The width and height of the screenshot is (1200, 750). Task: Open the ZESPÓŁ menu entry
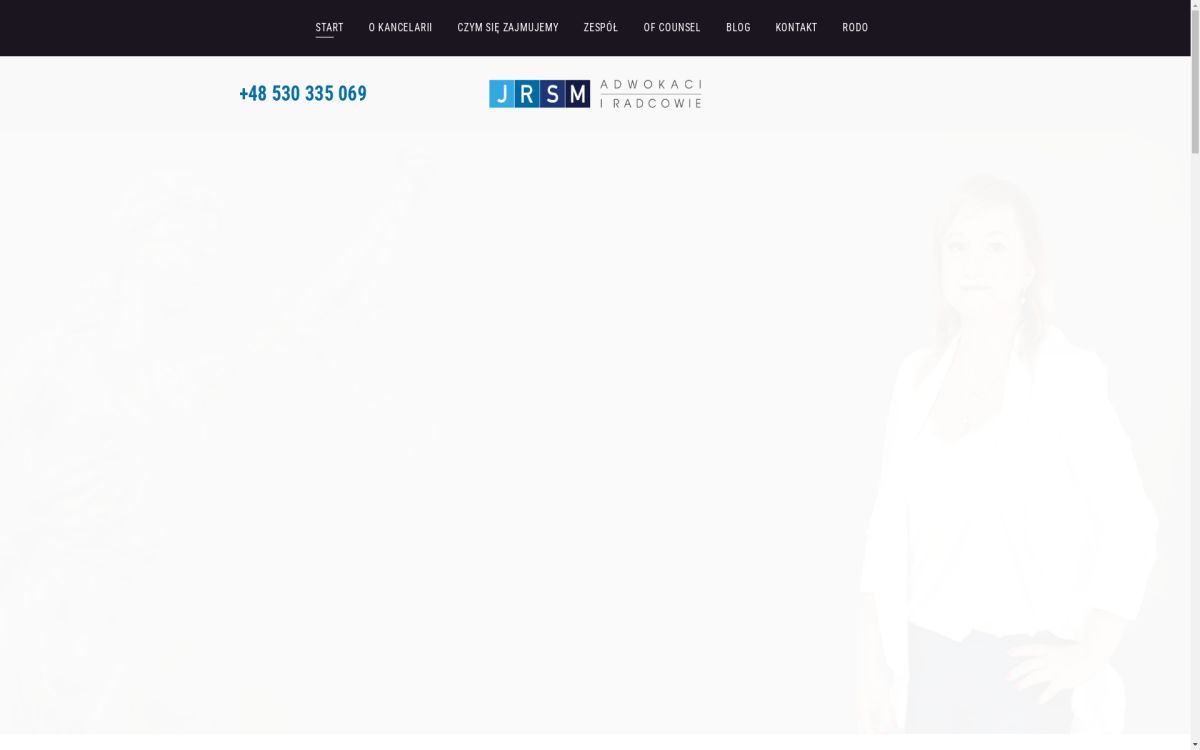pos(600,27)
